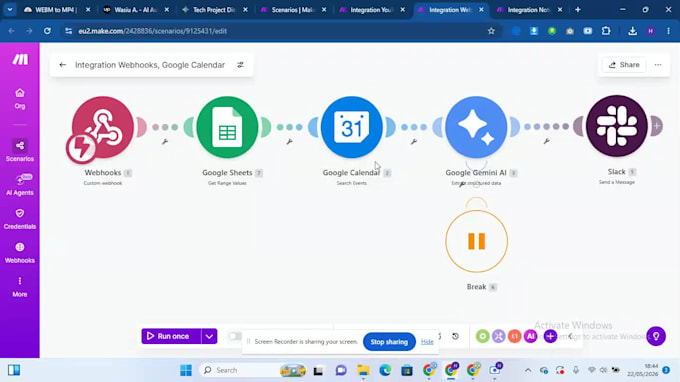Expand the Run once dropdown arrow

tap(209, 336)
